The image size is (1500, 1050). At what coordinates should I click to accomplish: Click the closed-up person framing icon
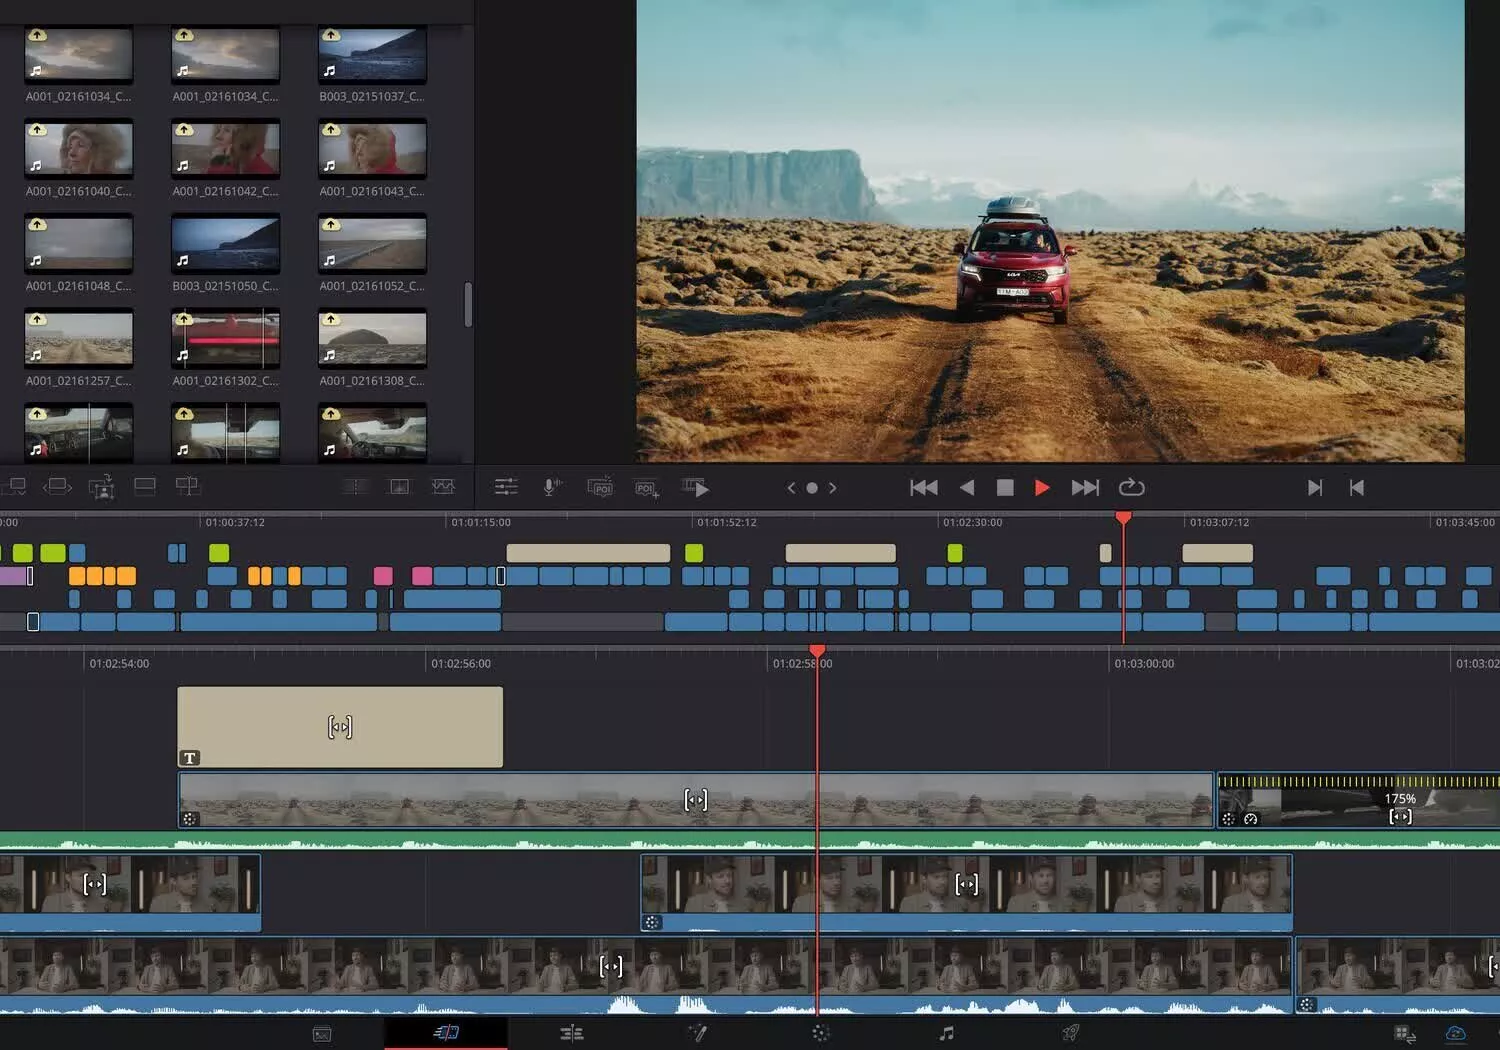coord(101,487)
